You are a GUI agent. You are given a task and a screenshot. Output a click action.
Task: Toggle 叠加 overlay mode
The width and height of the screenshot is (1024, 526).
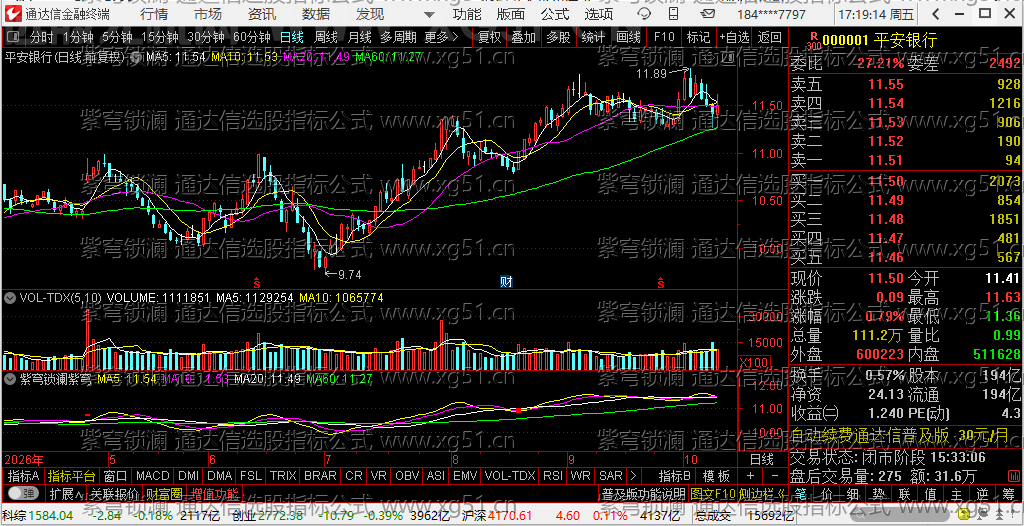click(x=524, y=37)
